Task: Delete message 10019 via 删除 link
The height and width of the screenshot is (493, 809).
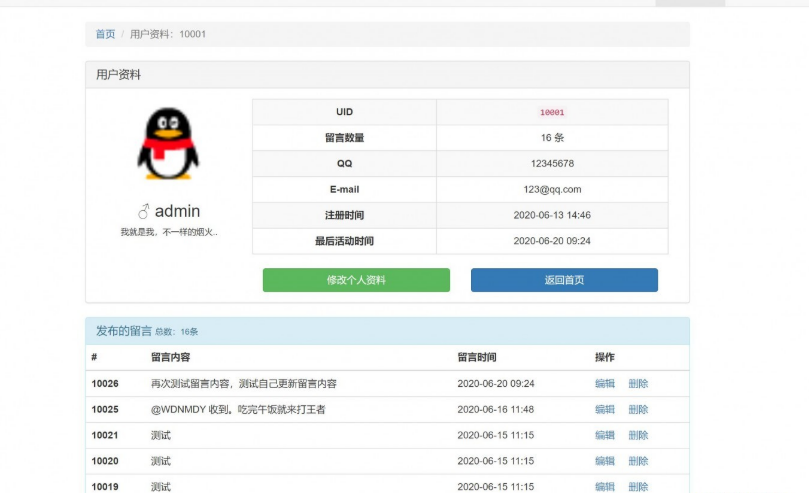Action: click(638, 487)
